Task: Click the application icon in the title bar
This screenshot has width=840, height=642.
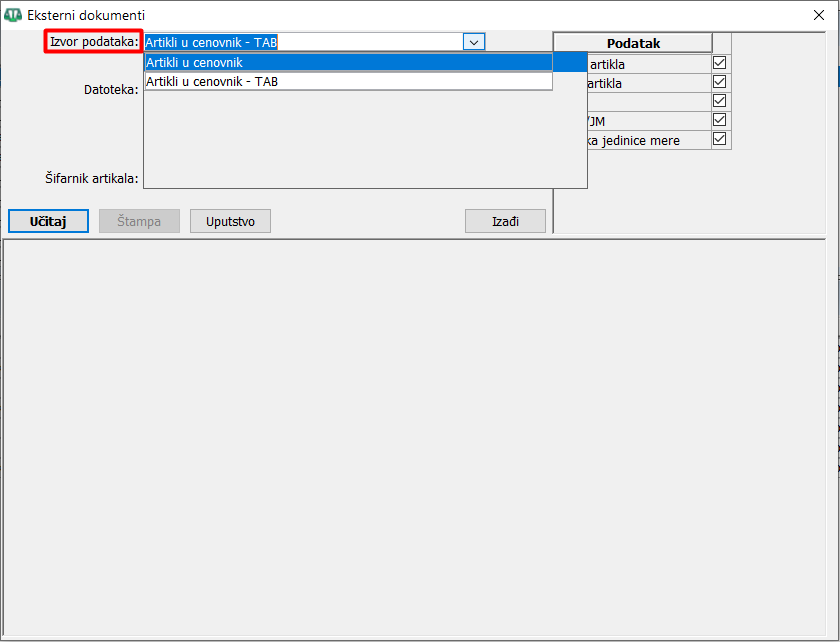Action: (x=14, y=15)
